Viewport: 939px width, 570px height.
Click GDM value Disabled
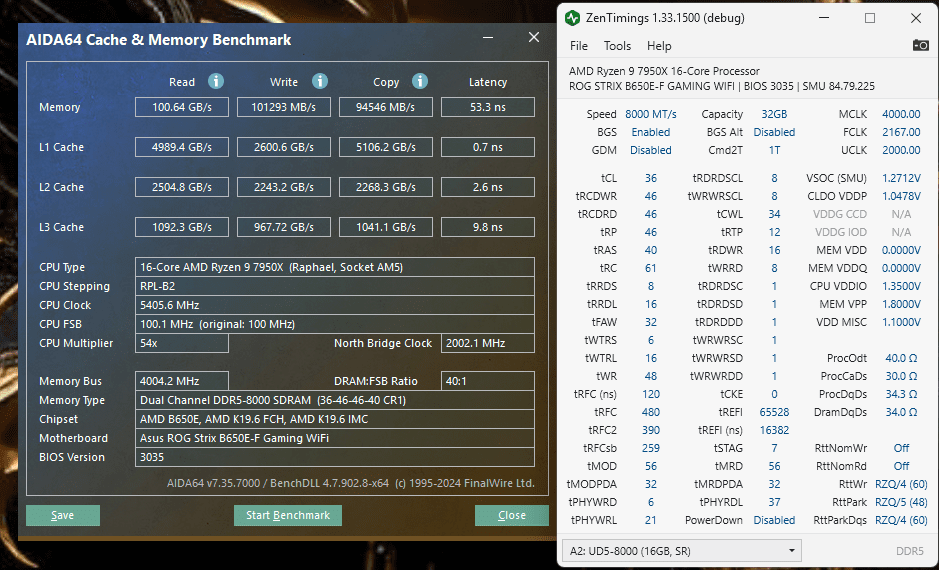pos(651,150)
